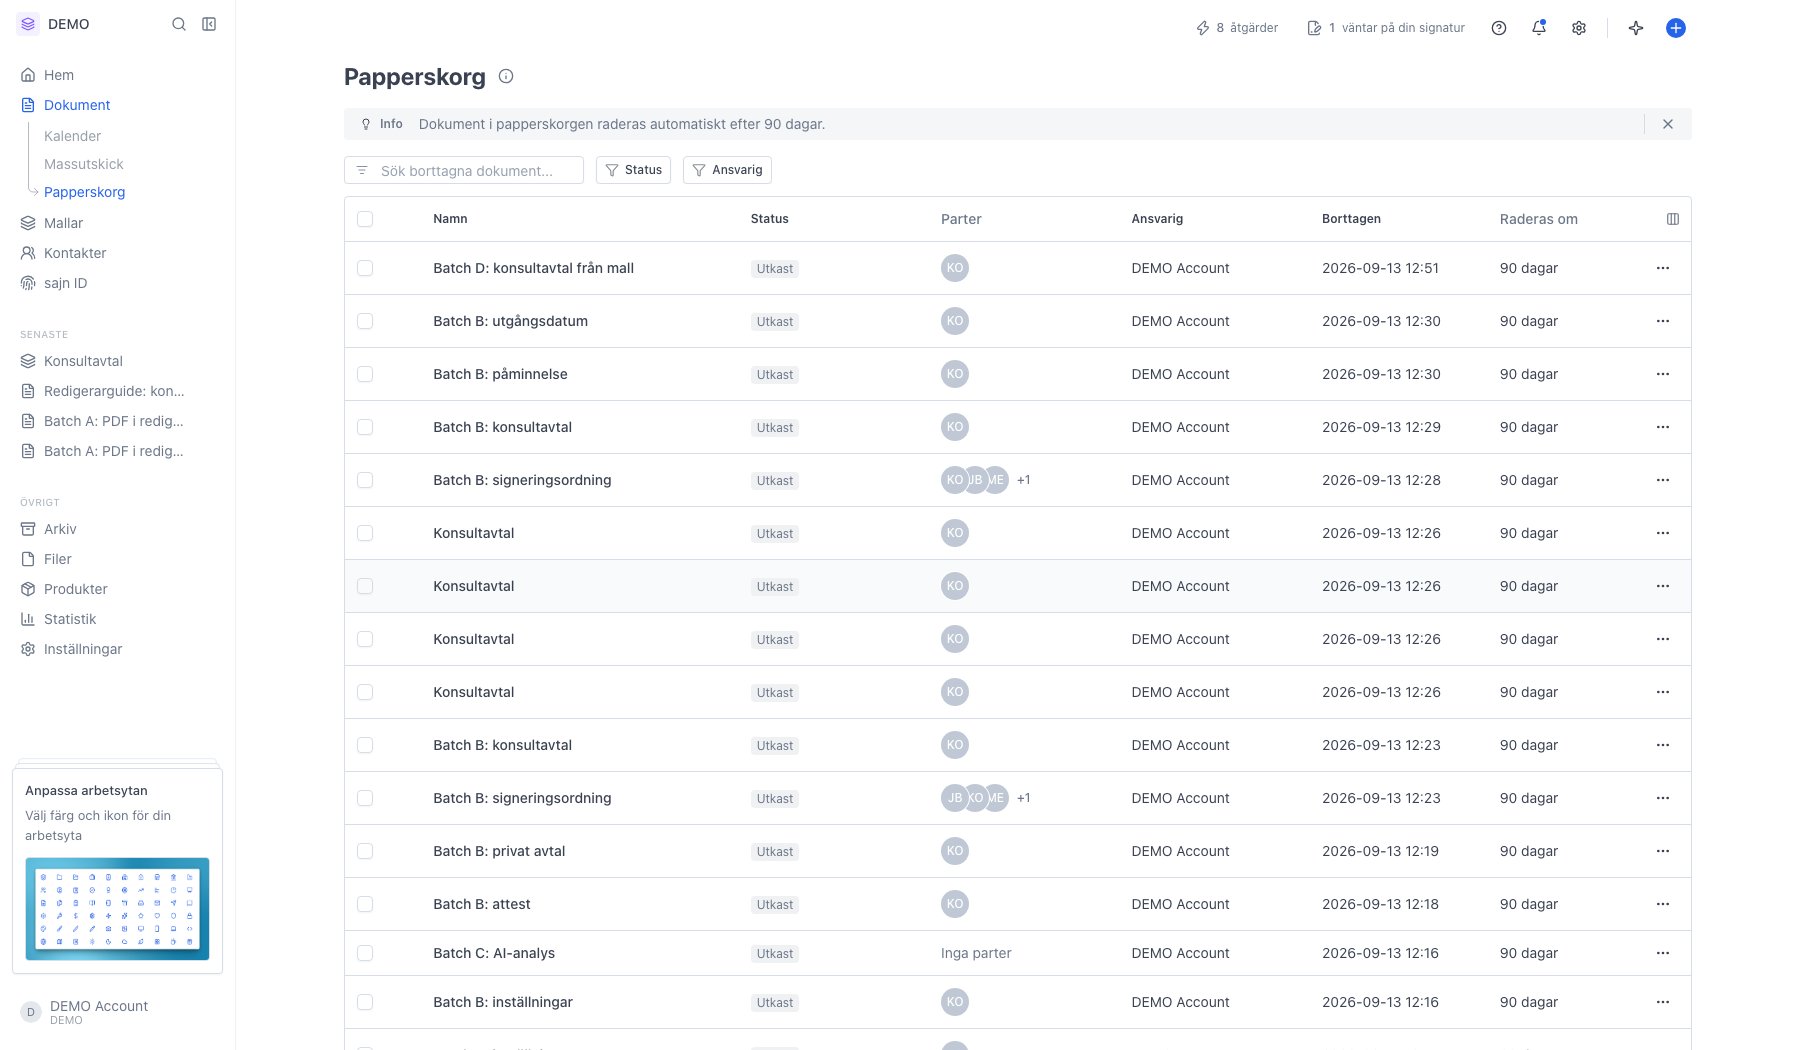Open notifications bell icon
This screenshot has width=1800, height=1050.
(x=1539, y=28)
